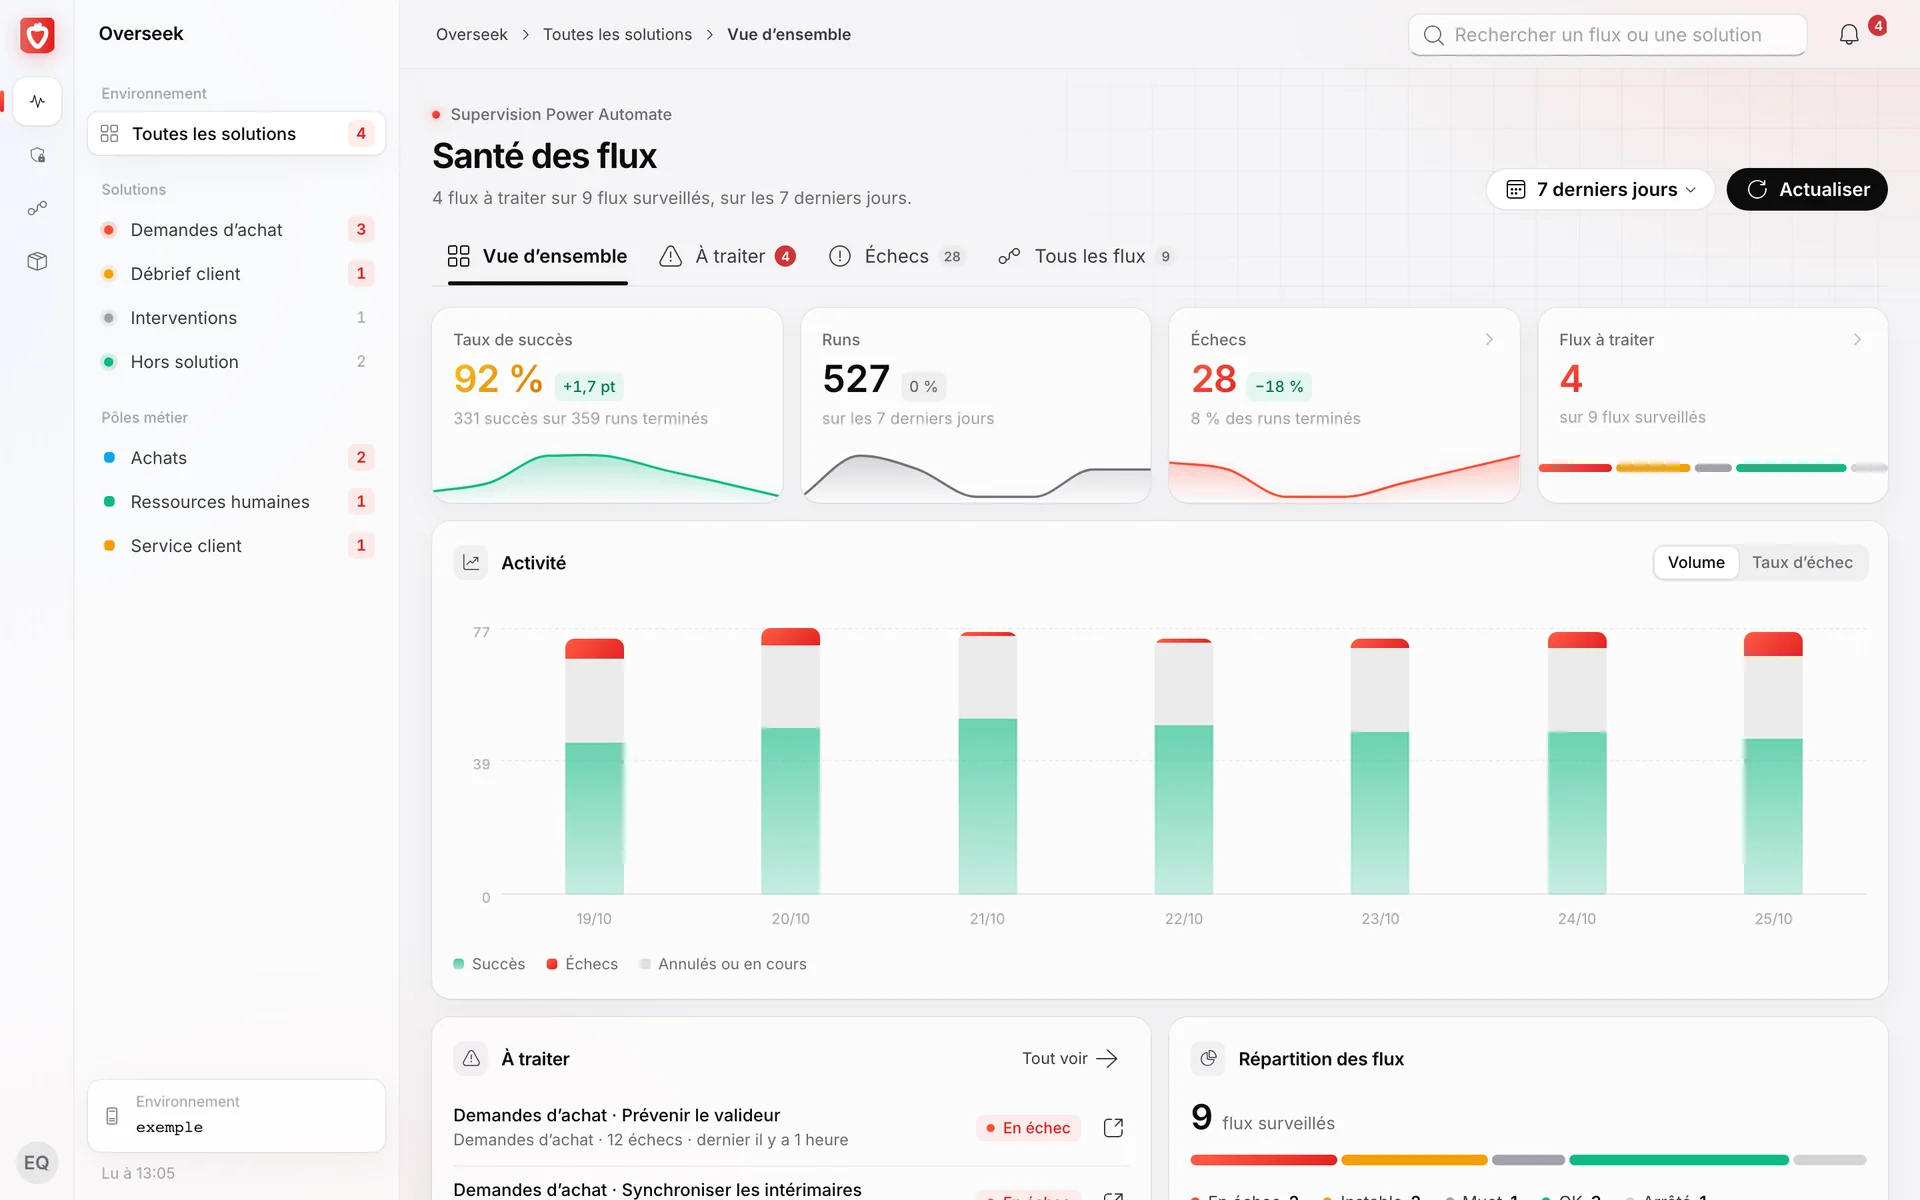Viewport: 1920px width, 1200px height.
Task: Click the À traiter section warning icon
Action: tap(471, 1059)
